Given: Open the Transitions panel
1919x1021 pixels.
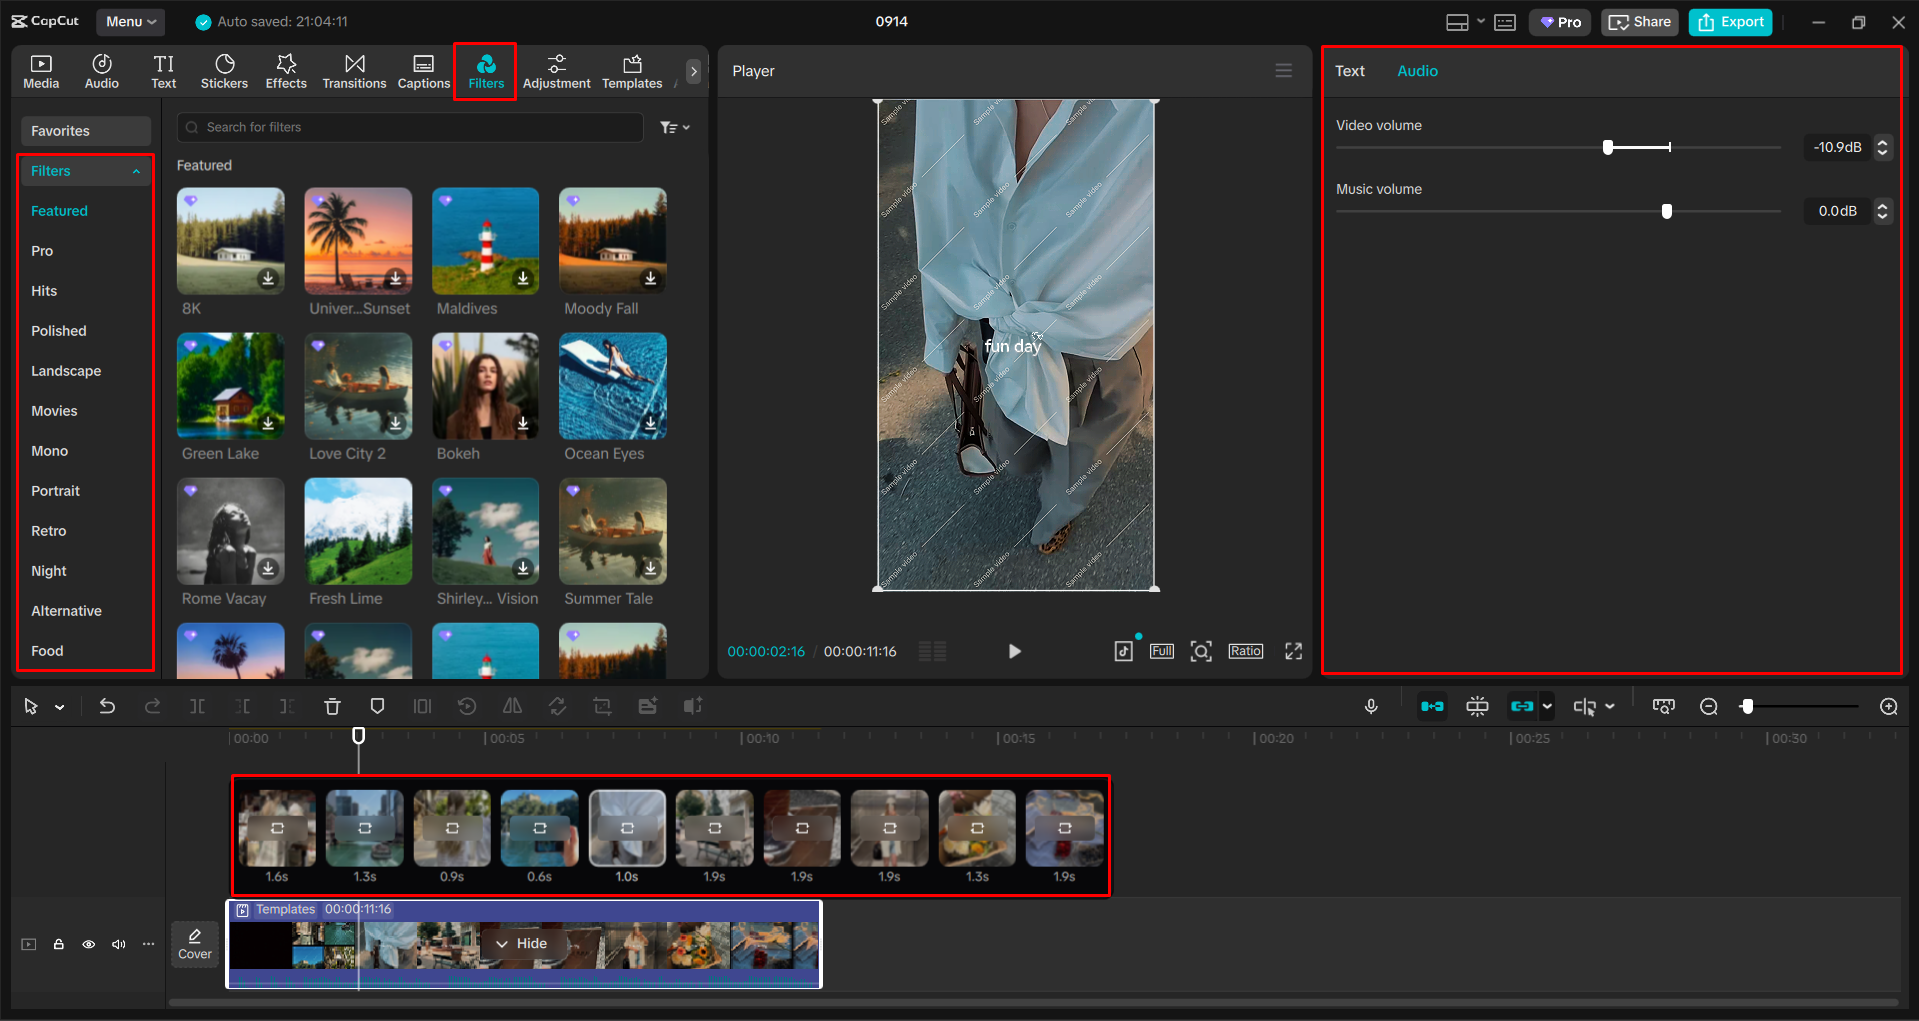Looking at the screenshot, I should pos(354,71).
